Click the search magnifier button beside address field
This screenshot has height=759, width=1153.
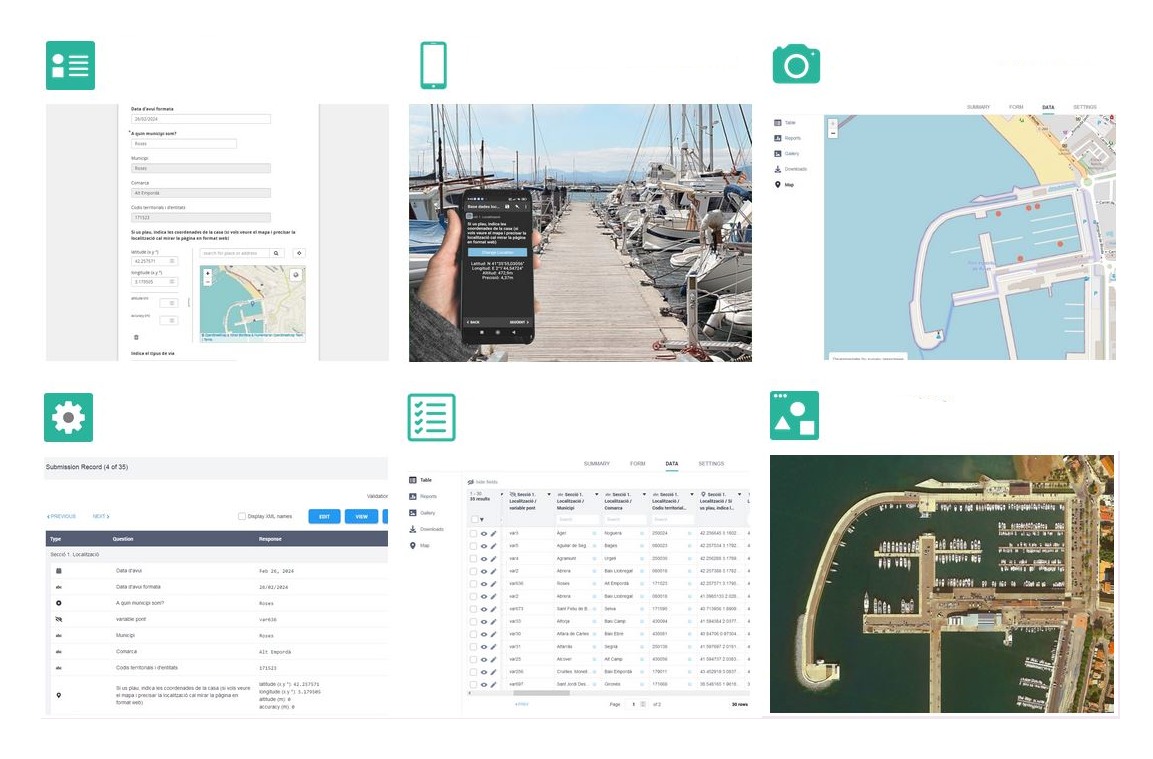click(x=277, y=254)
